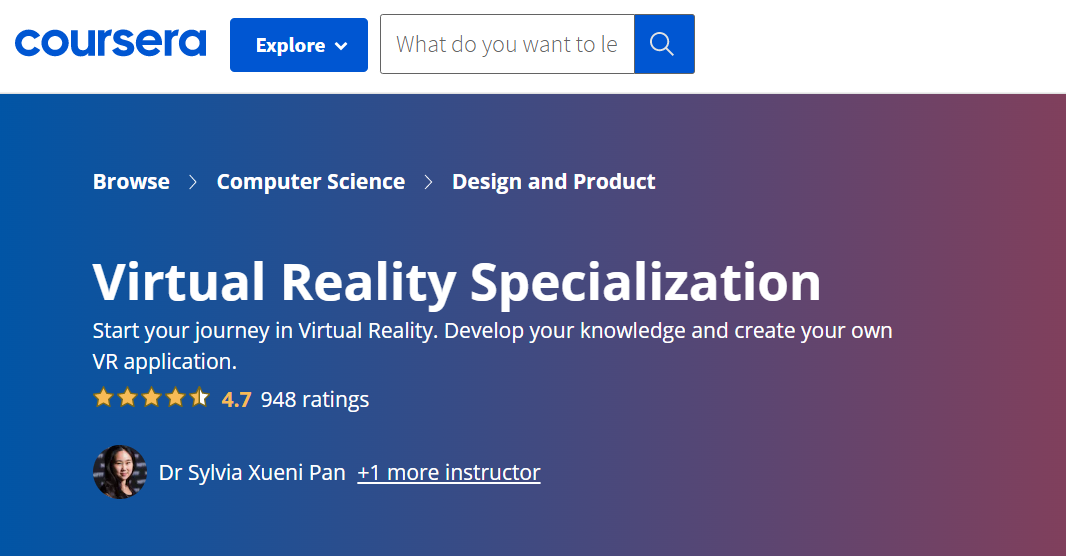Click the magnifying glass search button

pyautogui.click(x=664, y=44)
